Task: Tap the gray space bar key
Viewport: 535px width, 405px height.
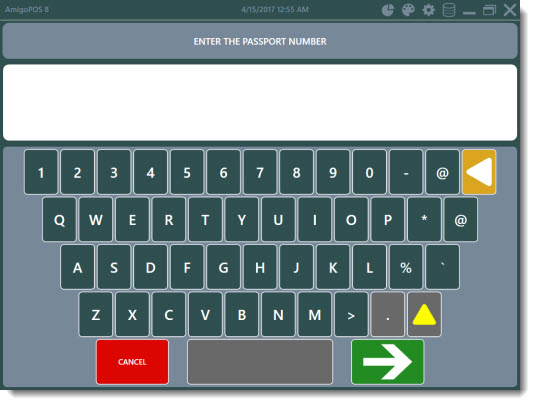Action: point(260,362)
